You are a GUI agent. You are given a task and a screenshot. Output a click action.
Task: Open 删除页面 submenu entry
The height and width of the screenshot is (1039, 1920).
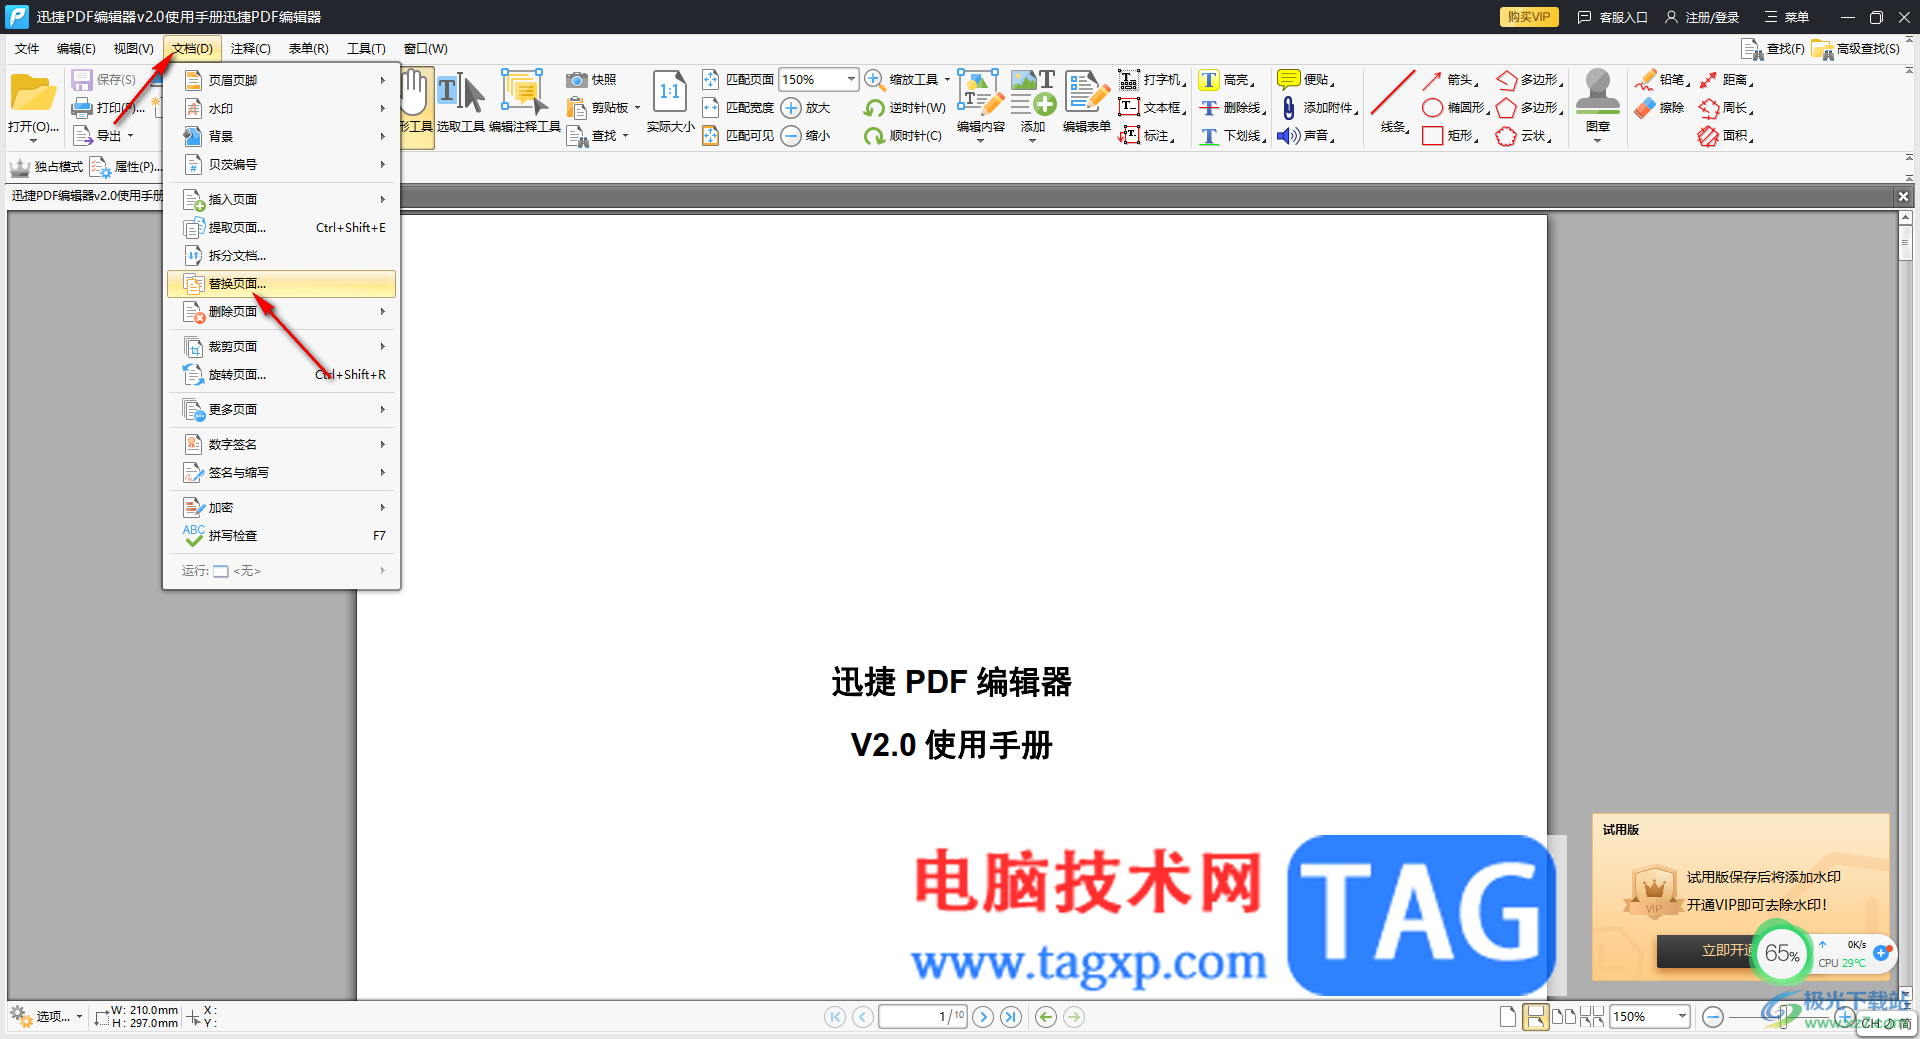pyautogui.click(x=281, y=312)
